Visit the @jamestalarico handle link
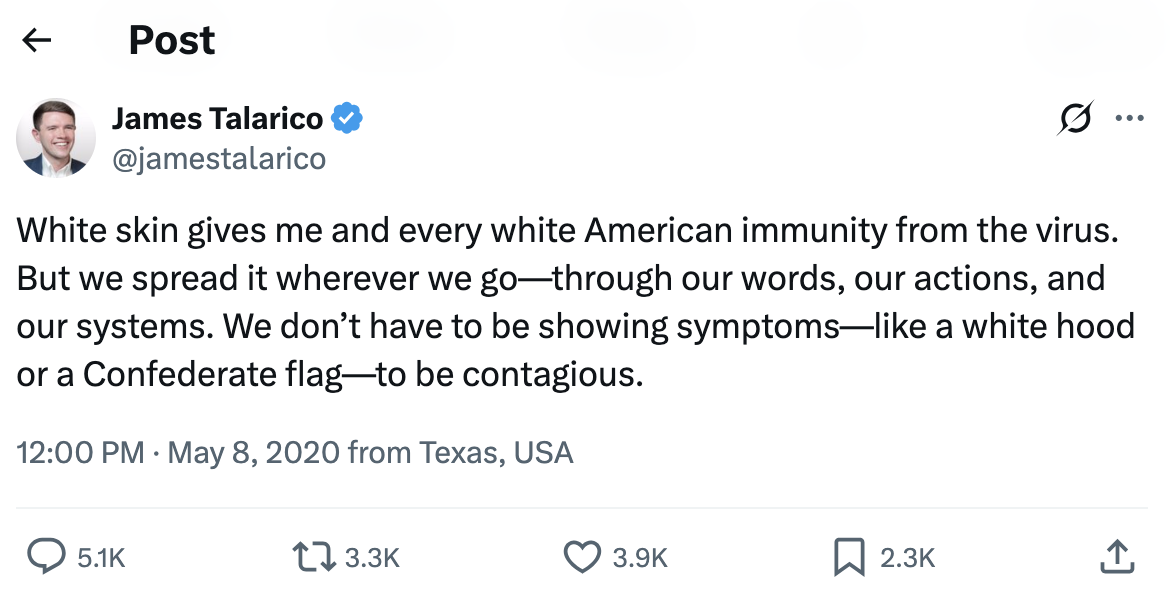Viewport: 1170px width, 600px height. click(219, 159)
